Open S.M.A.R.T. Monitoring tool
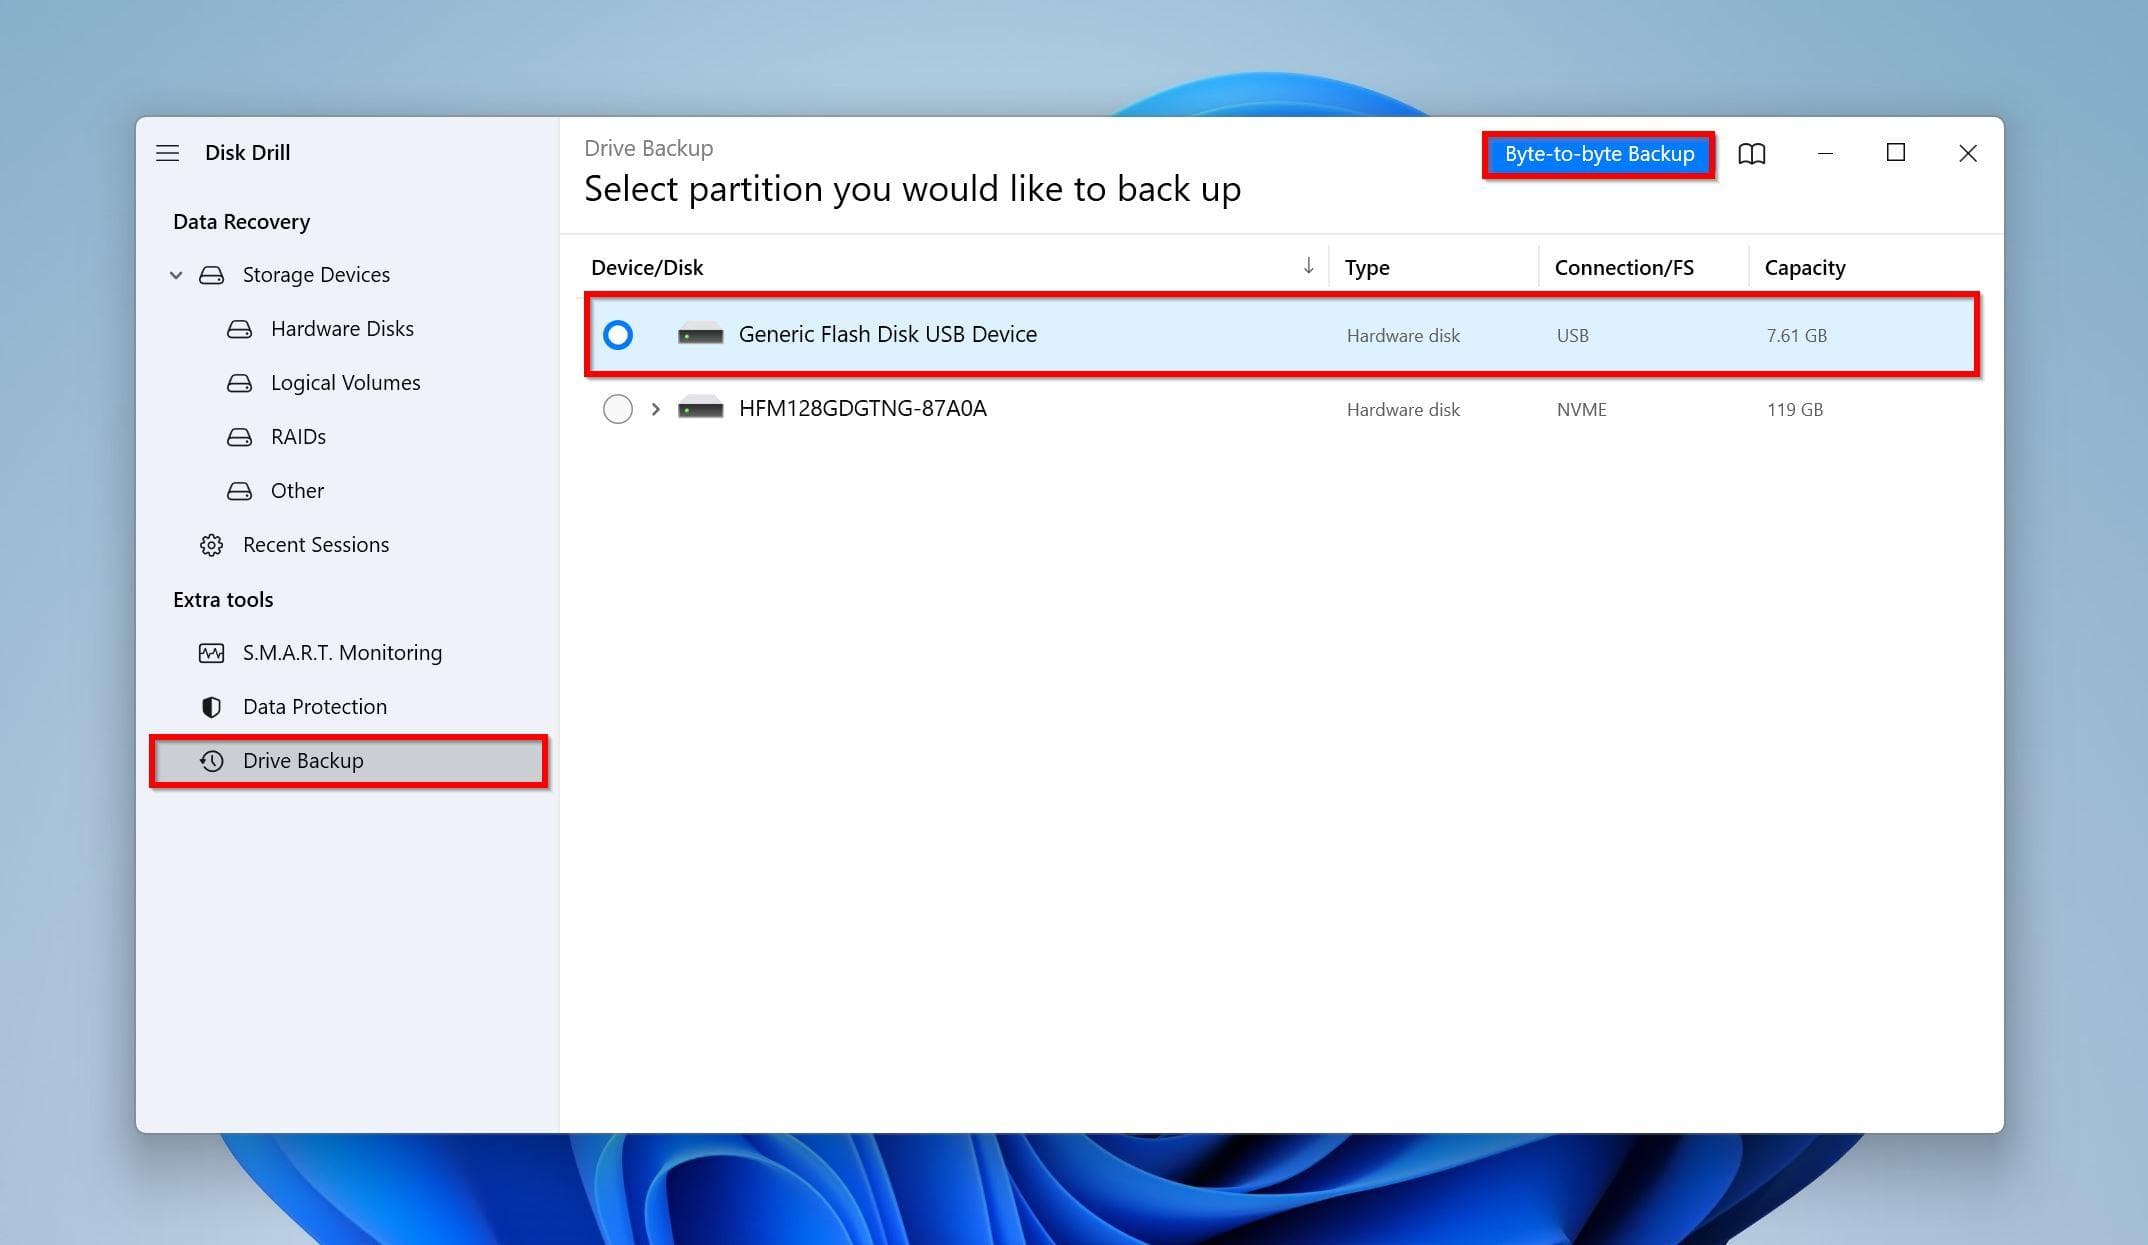 [342, 653]
